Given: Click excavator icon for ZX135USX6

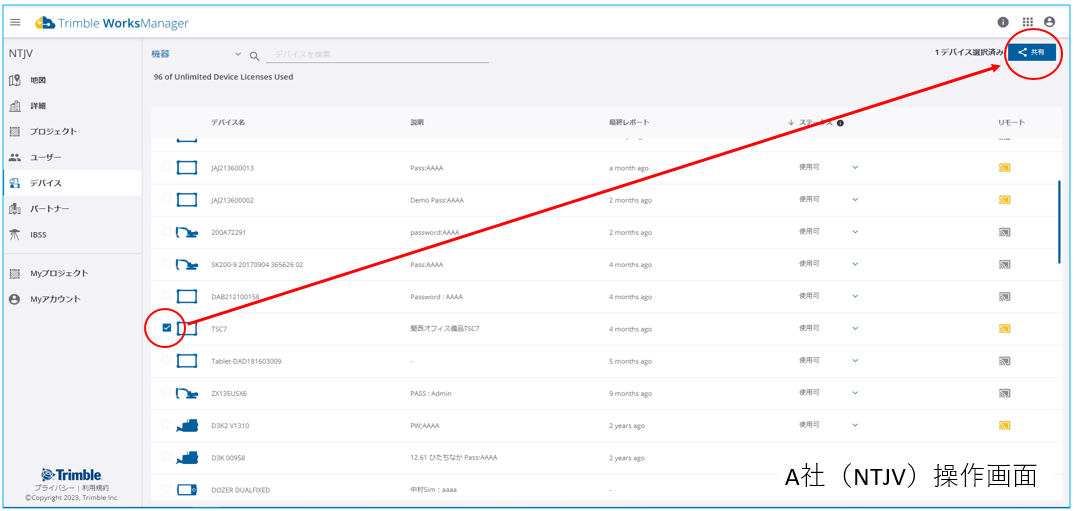Looking at the screenshot, I should [187, 393].
